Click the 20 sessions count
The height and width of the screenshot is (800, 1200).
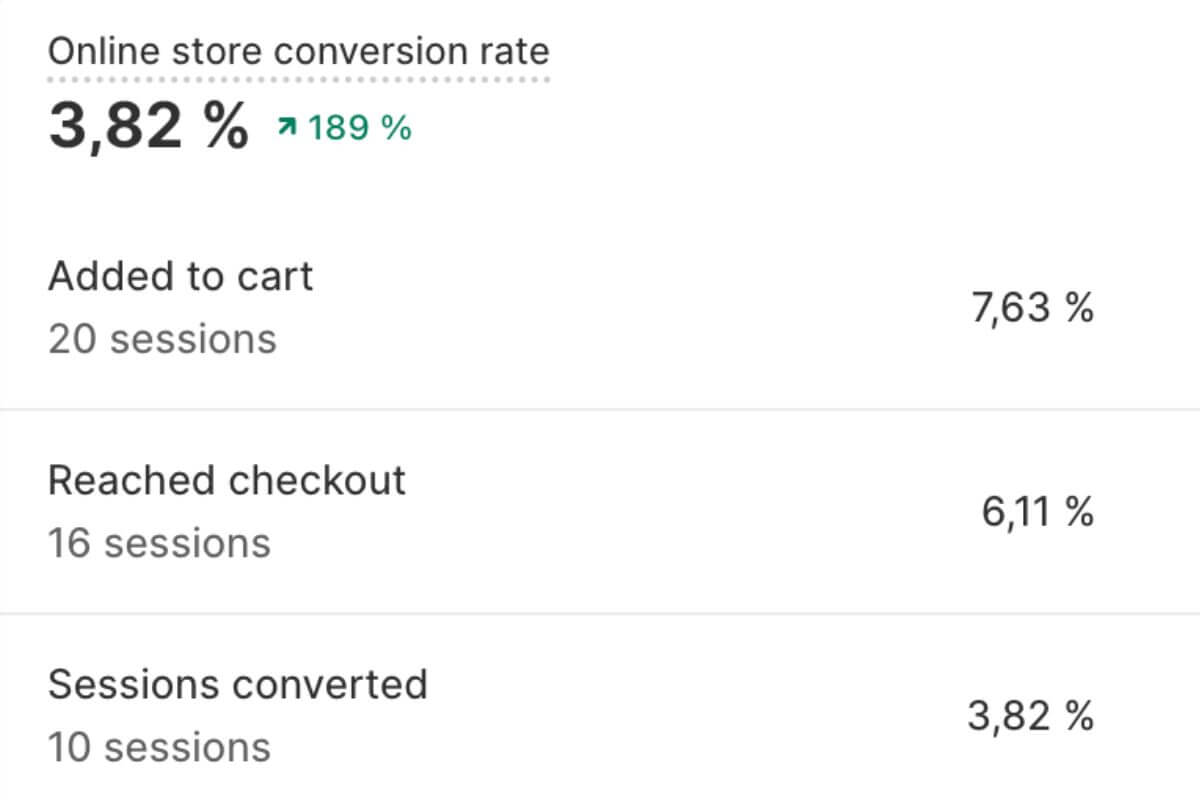click(162, 339)
